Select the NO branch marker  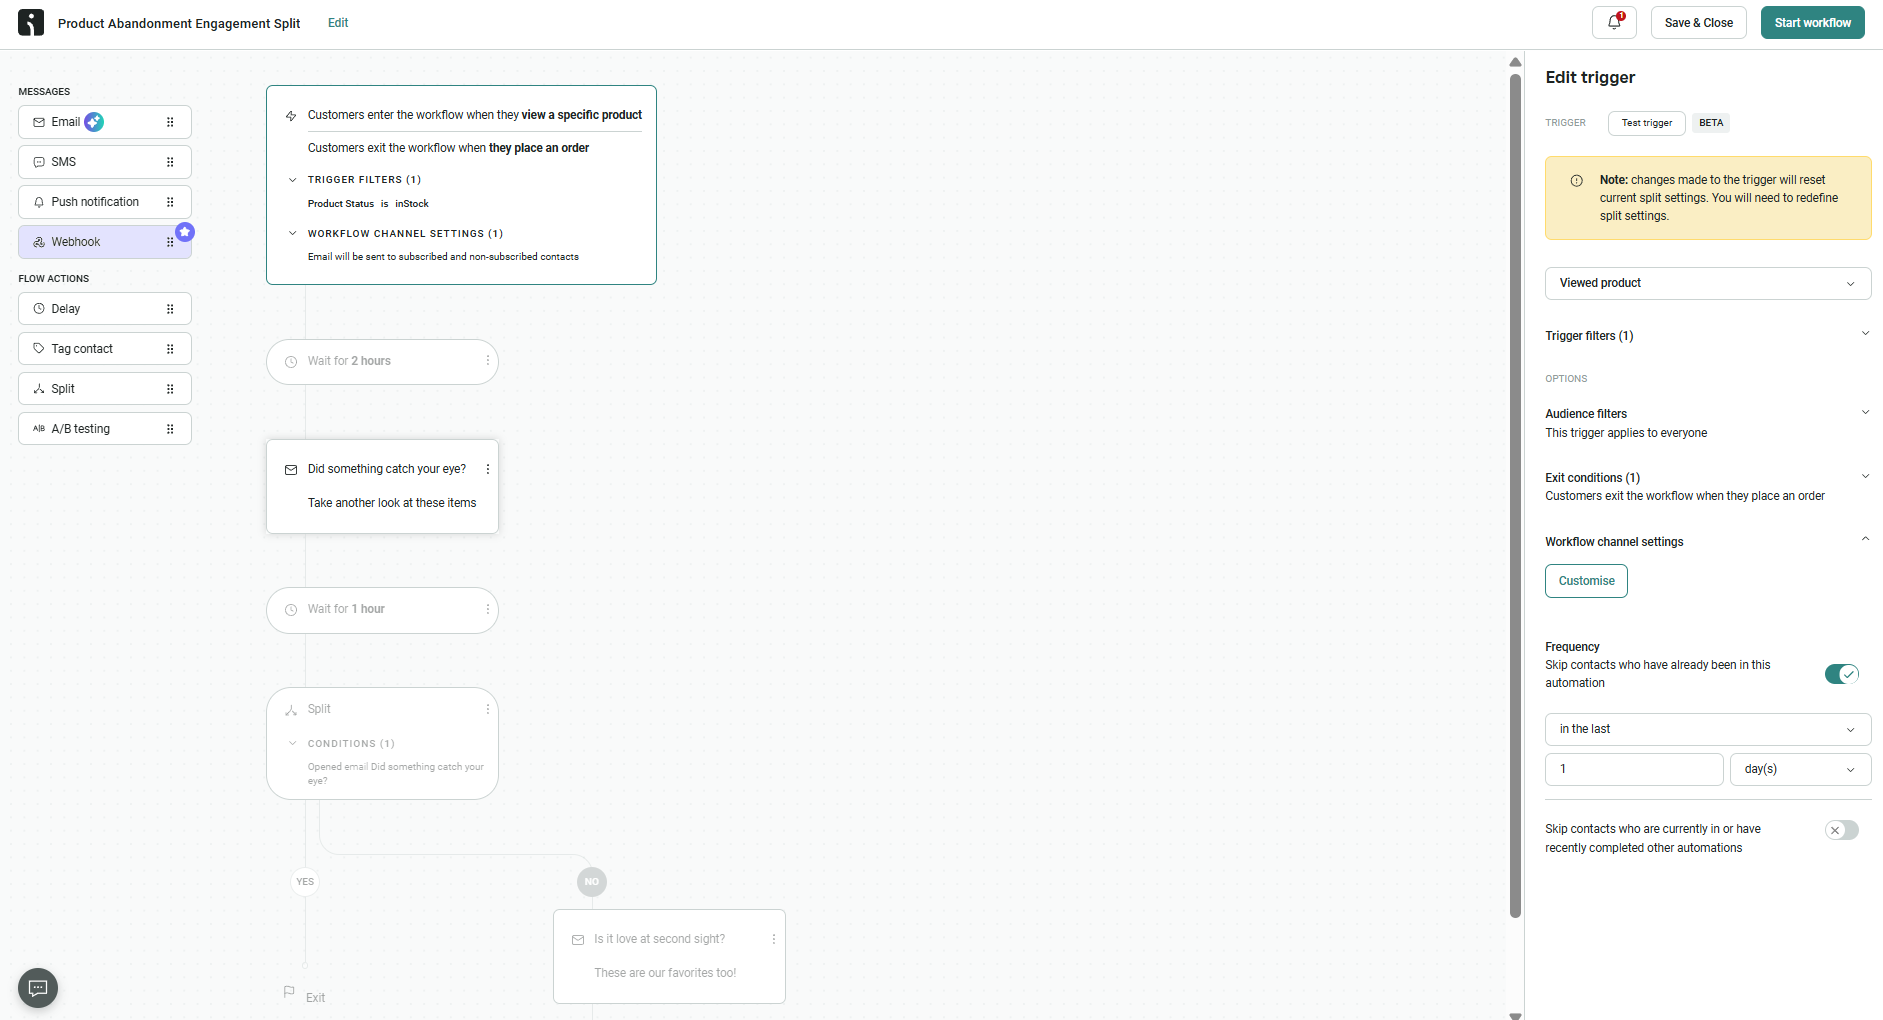(x=592, y=882)
